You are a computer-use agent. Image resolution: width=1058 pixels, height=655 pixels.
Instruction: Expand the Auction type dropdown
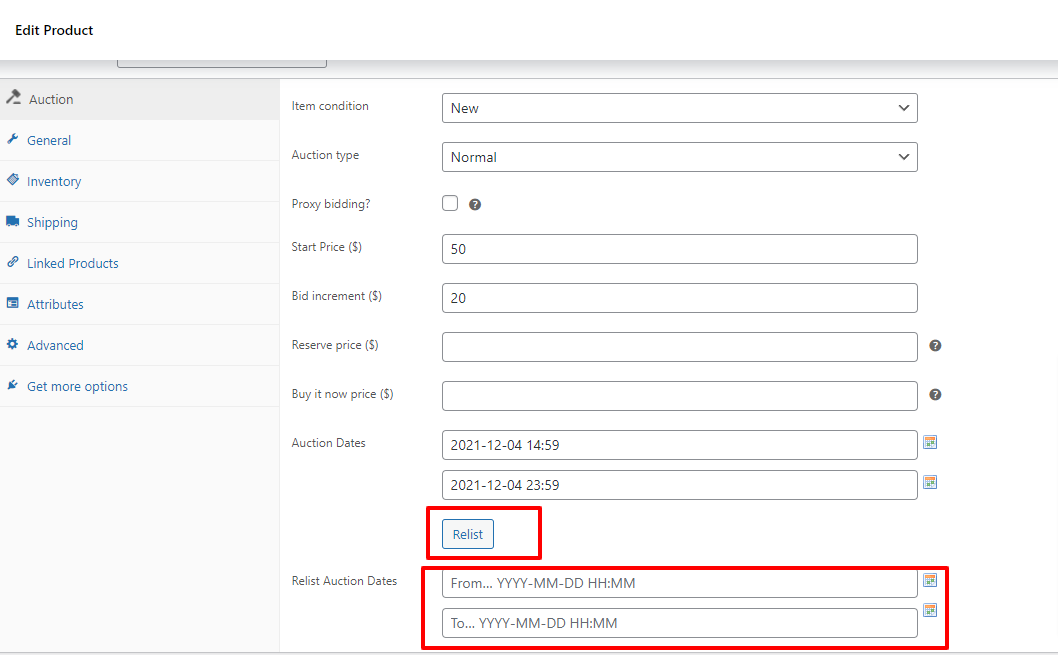pos(679,157)
